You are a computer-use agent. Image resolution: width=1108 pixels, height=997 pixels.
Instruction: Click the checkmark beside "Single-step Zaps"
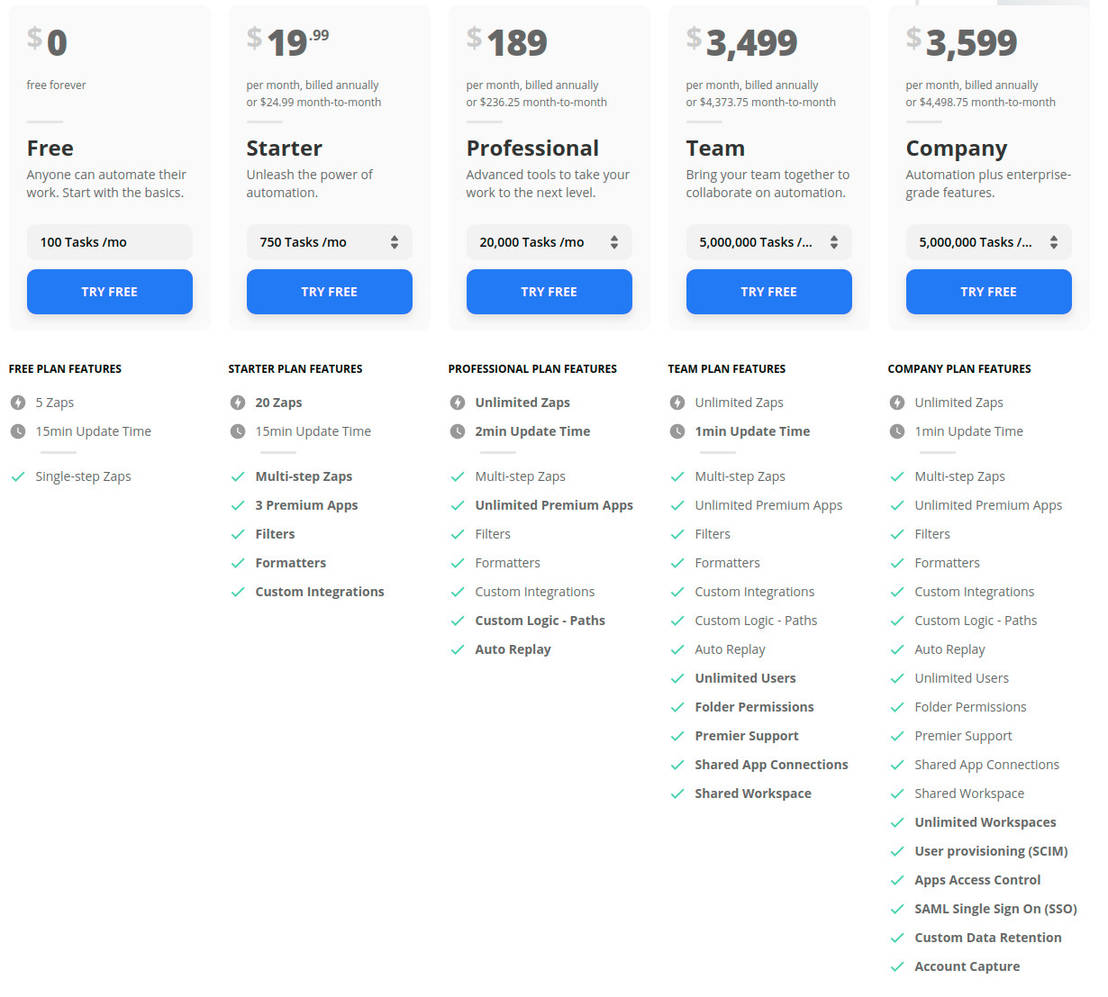pyautogui.click(x=18, y=476)
